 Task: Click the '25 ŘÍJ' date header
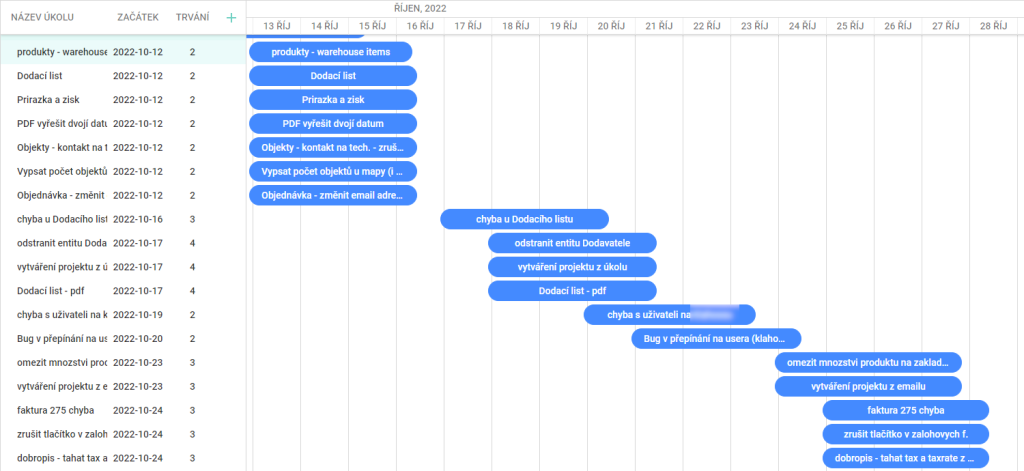pos(849,26)
